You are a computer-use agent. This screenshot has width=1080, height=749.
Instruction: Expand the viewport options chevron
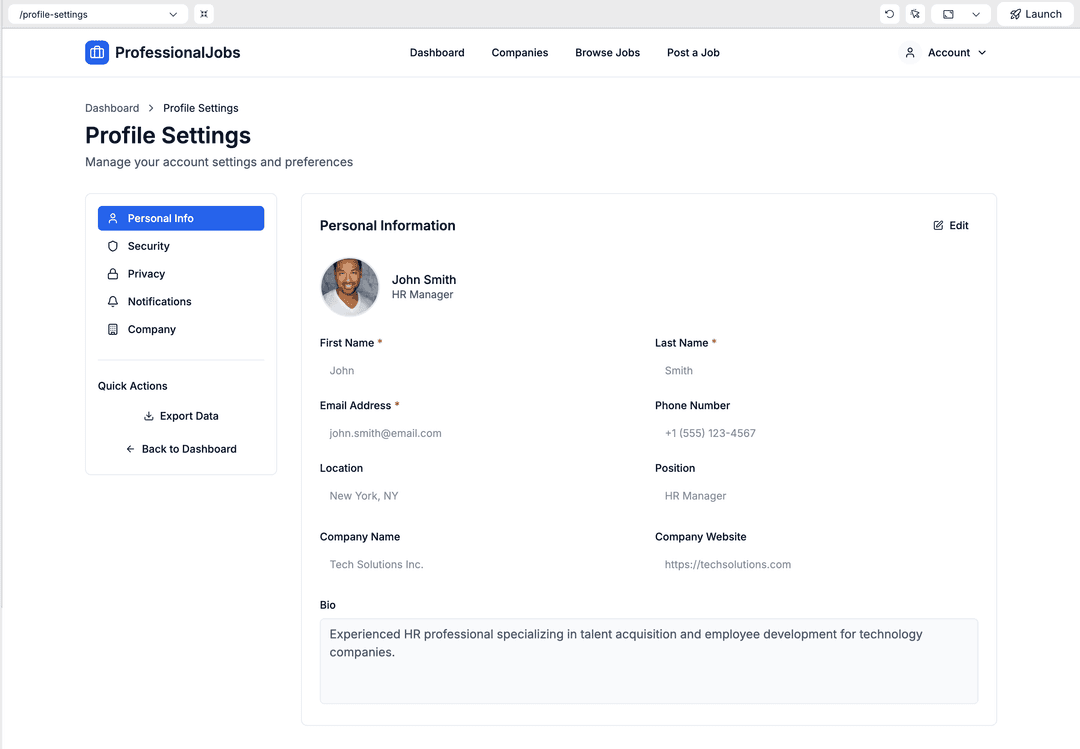point(976,14)
